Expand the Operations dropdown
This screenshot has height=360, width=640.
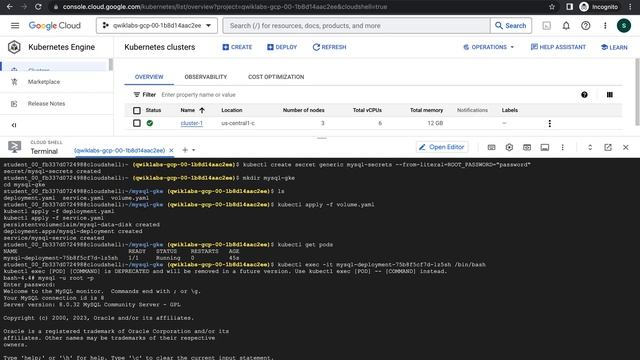click(489, 47)
